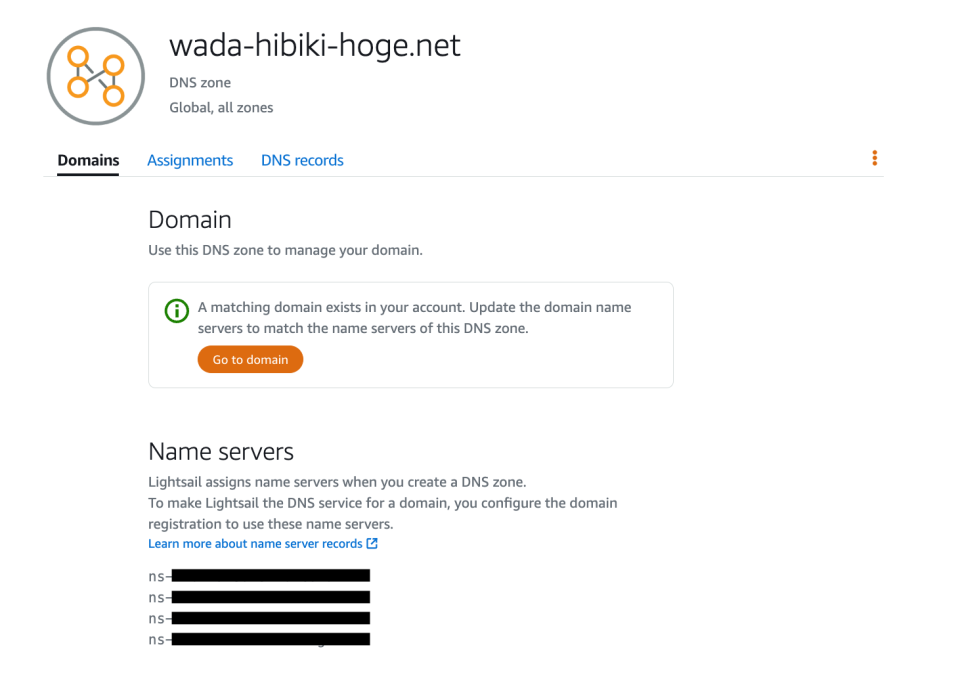Click the Global, all zones label
Viewport: 960px width, 691px height.
pos(221,107)
